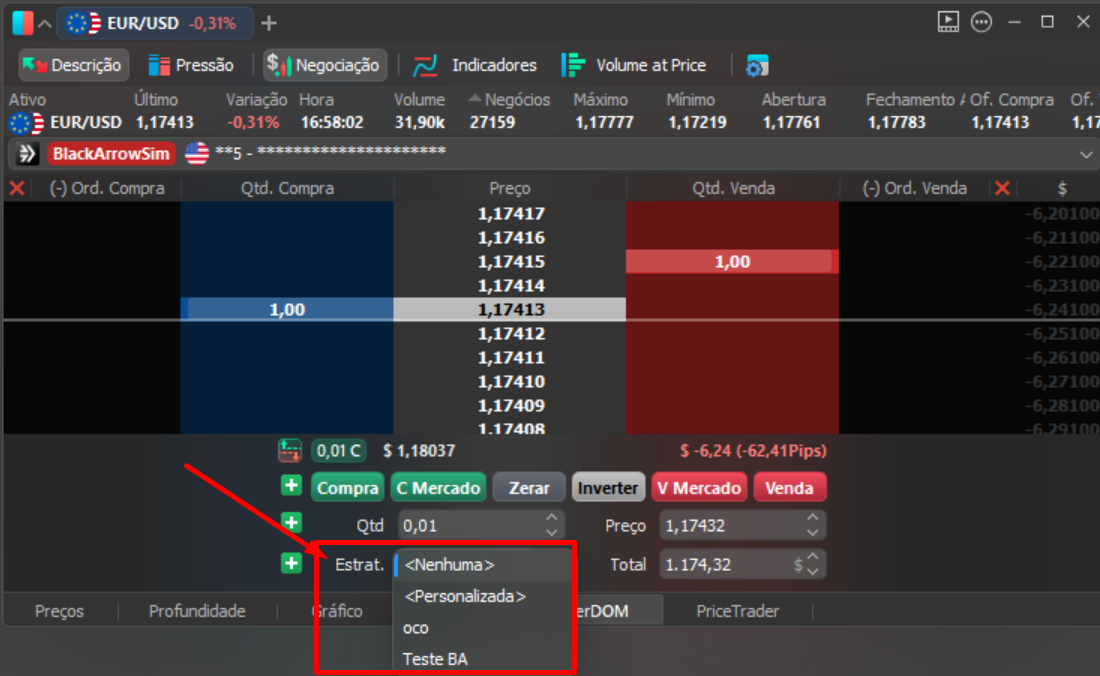The height and width of the screenshot is (676, 1100).
Task: Click the Inverter button
Action: tap(608, 487)
